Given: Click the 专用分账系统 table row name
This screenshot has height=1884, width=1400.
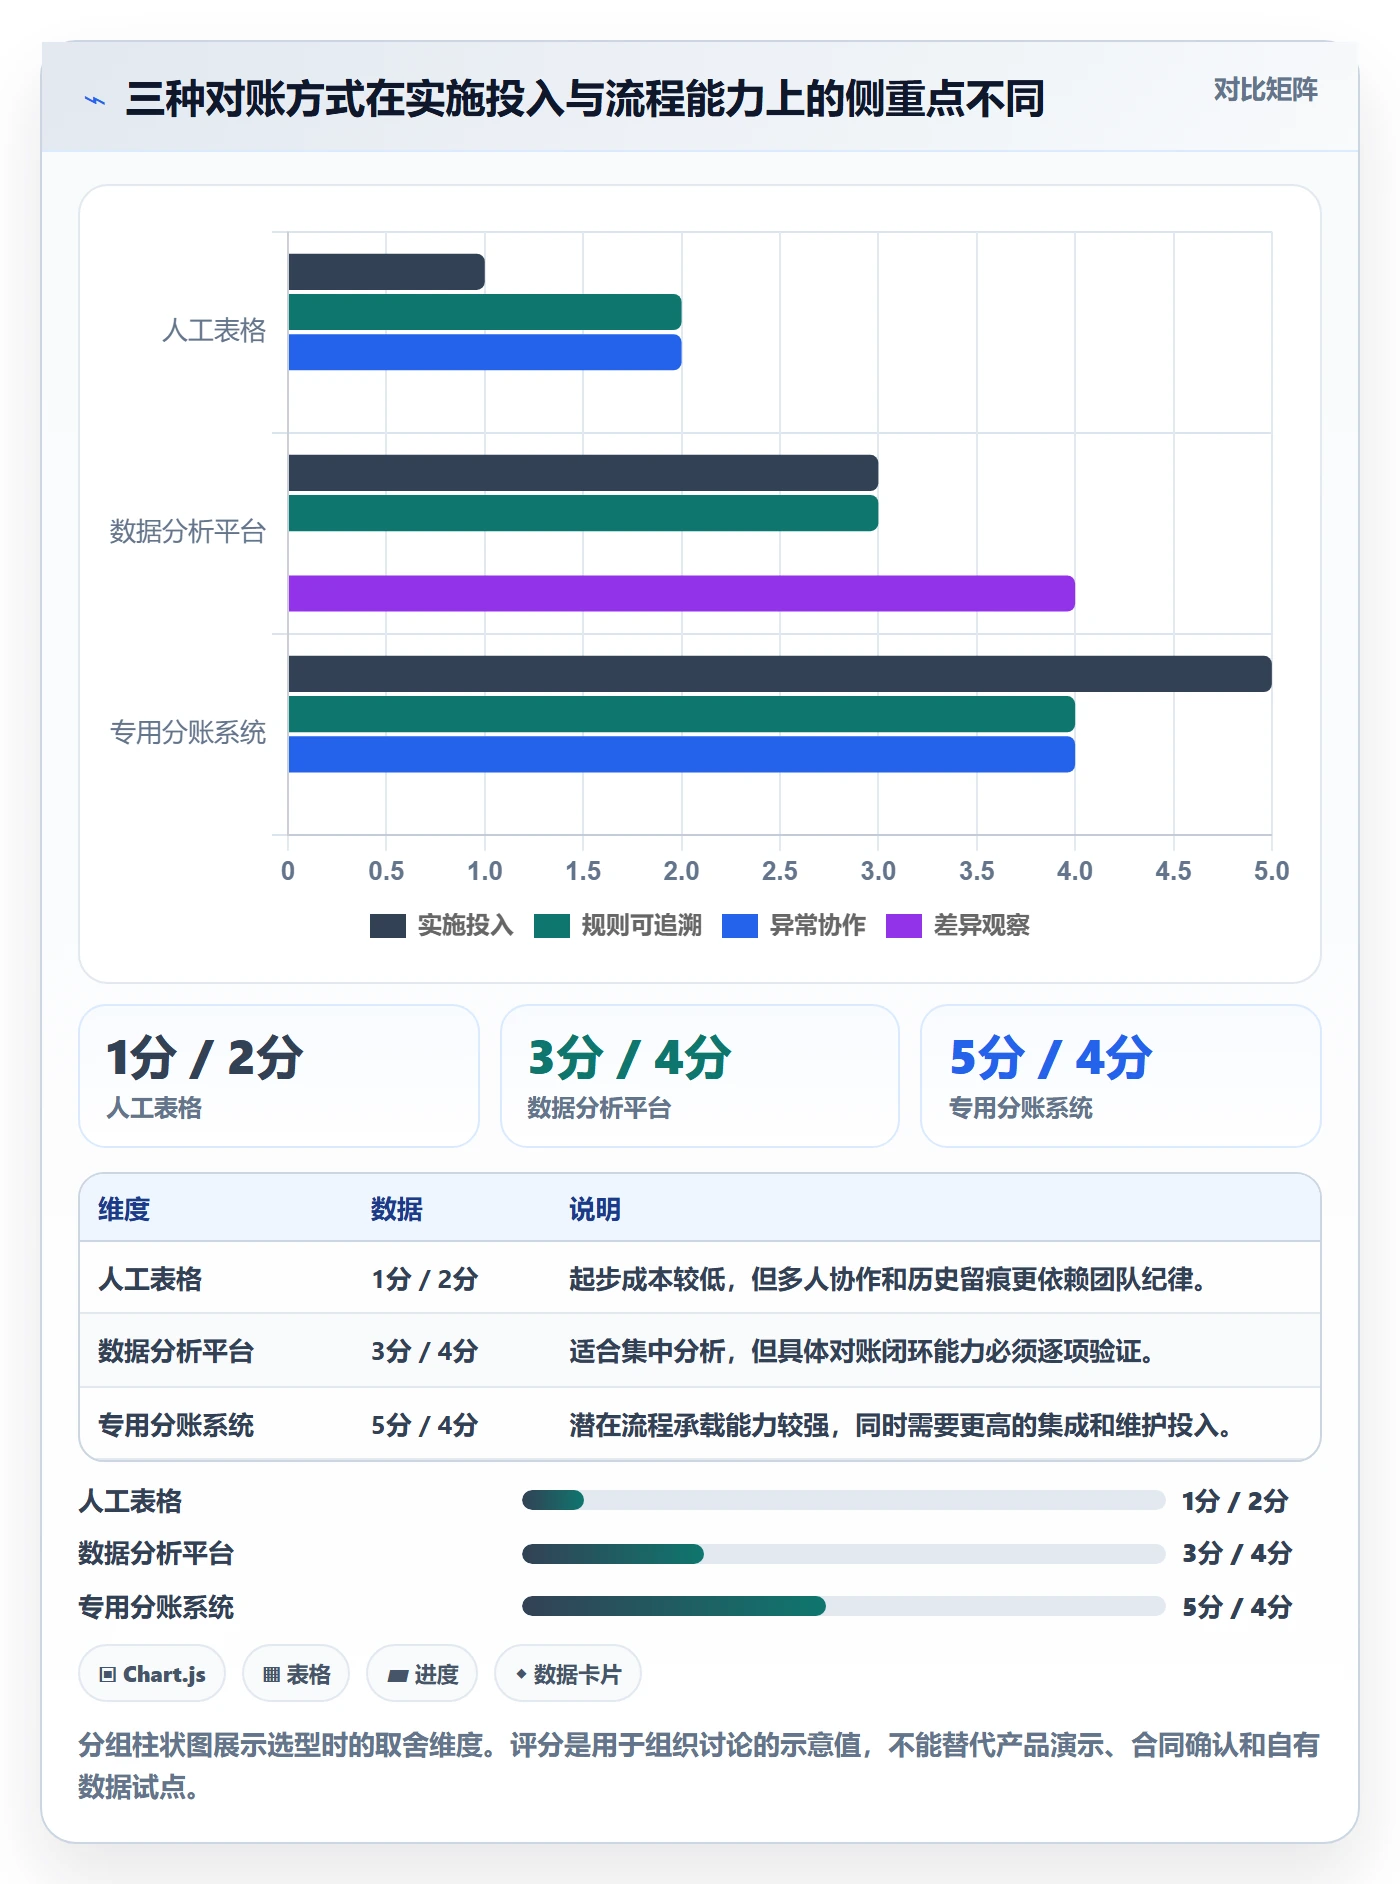Looking at the screenshot, I should 176,1425.
